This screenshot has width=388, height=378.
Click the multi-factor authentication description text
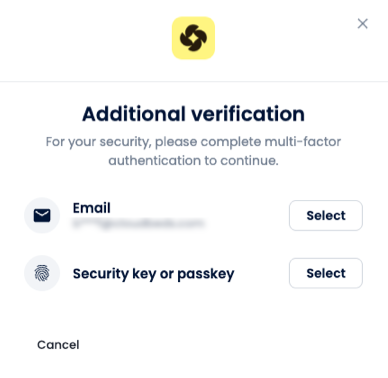click(x=193, y=151)
